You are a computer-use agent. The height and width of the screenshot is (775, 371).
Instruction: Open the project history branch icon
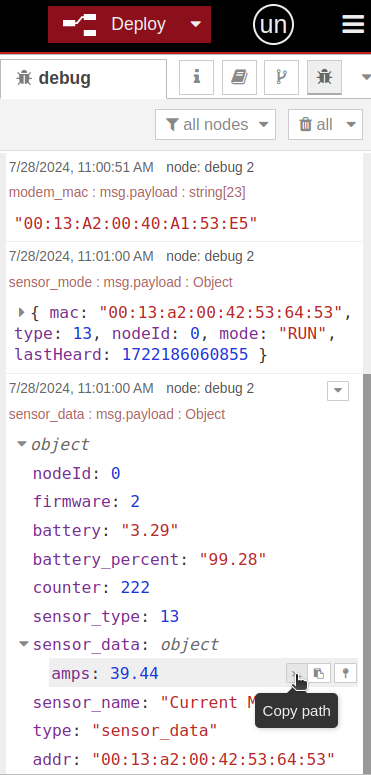pyautogui.click(x=282, y=77)
